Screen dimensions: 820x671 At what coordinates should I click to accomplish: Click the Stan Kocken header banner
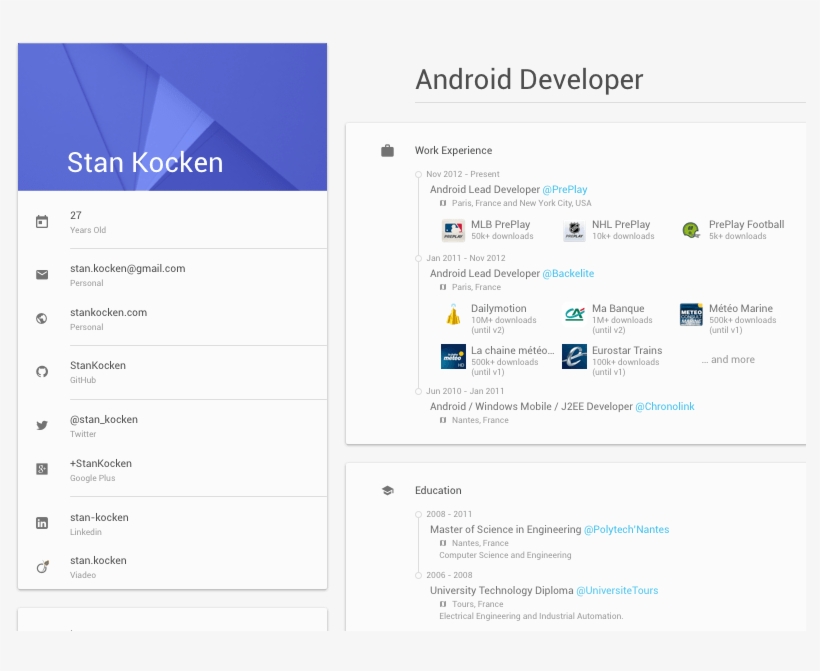tap(172, 116)
